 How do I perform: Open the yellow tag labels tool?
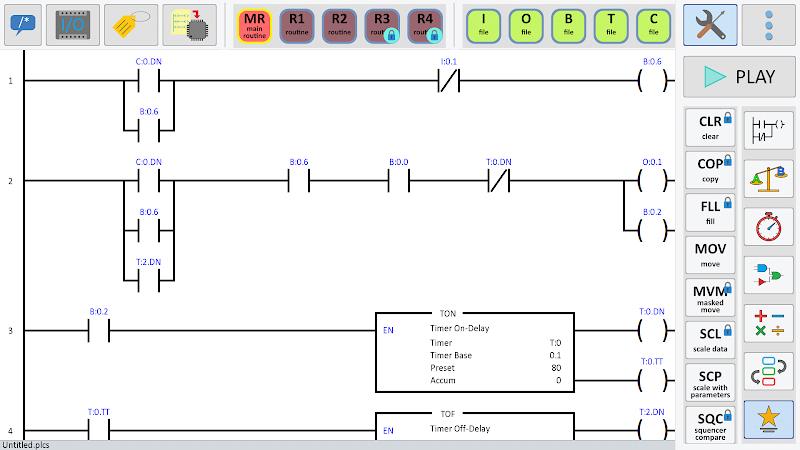[x=131, y=24]
